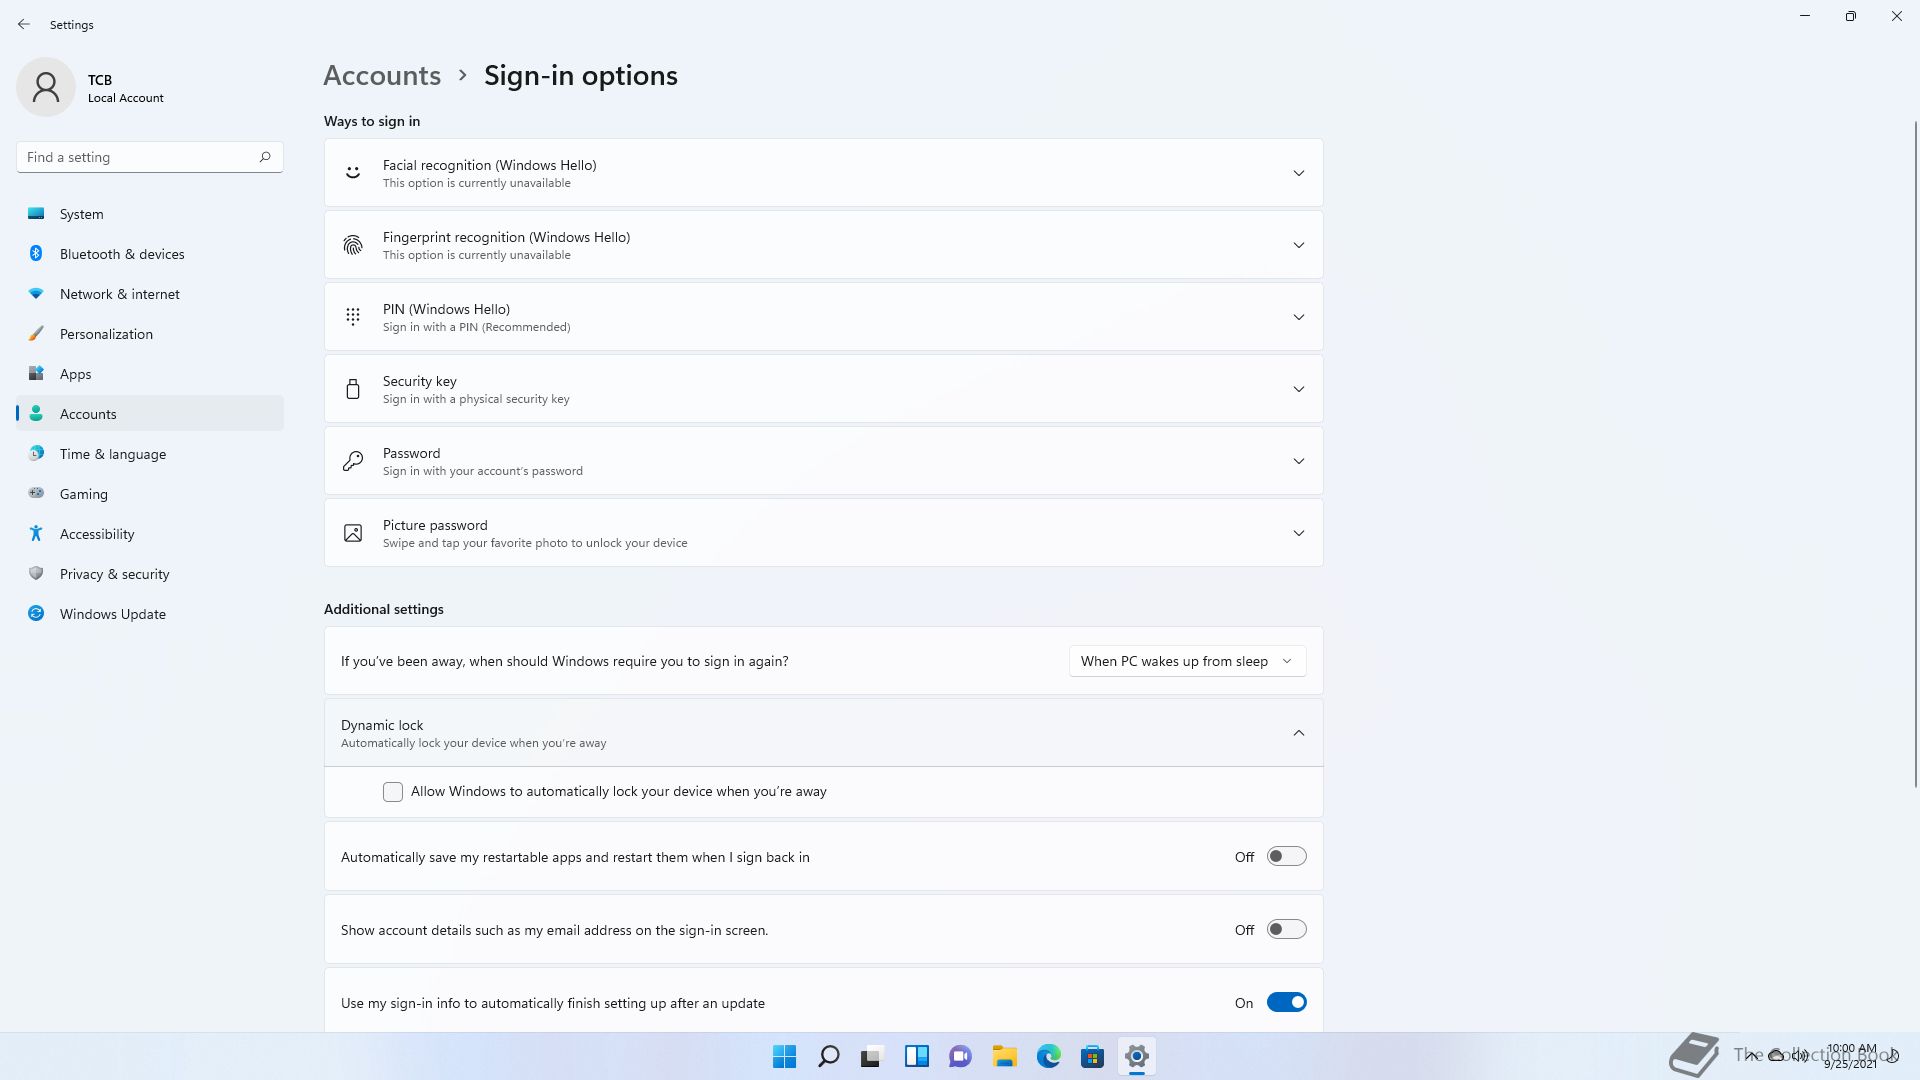This screenshot has height=1080, width=1920.
Task: Go to Personalization settings
Action: coord(150,334)
